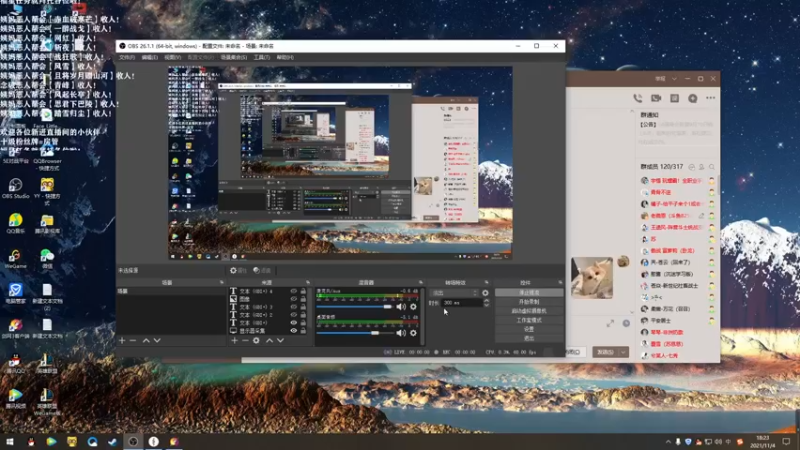The height and width of the screenshot is (450, 800).
Task: Open source settings gear in Sources toolbar
Action: tap(256, 340)
